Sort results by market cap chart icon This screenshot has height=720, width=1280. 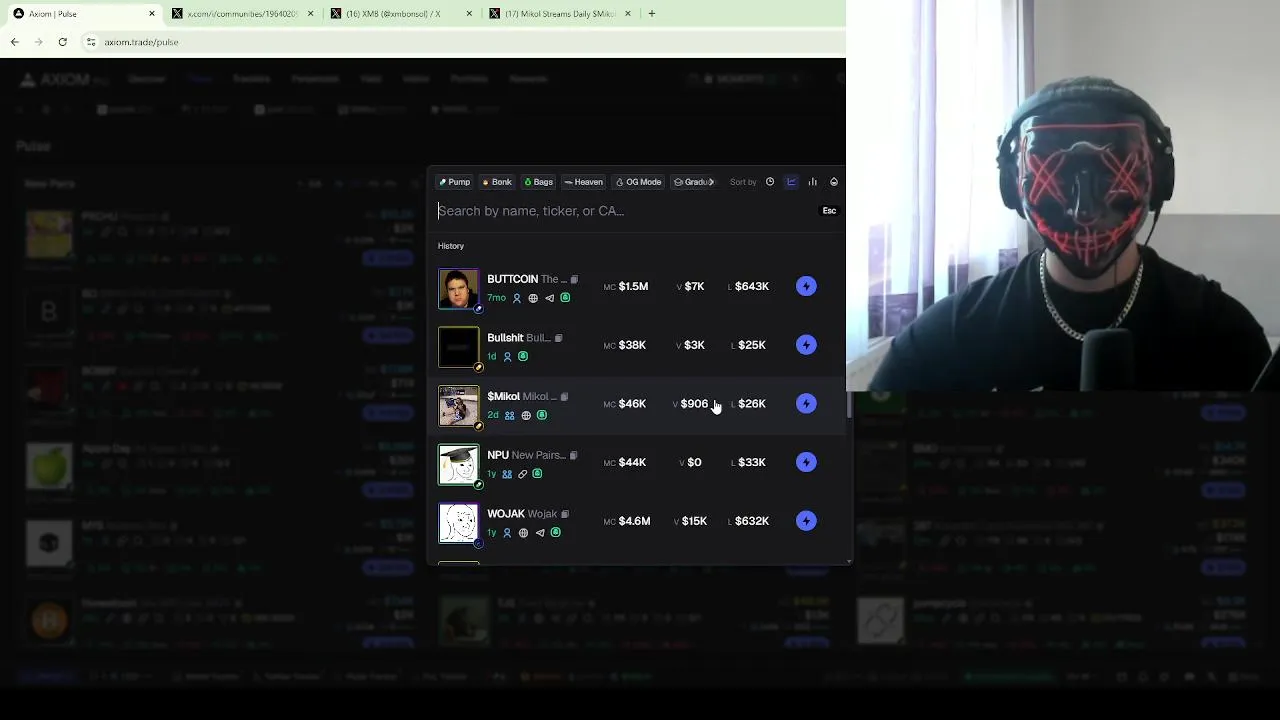coord(791,182)
